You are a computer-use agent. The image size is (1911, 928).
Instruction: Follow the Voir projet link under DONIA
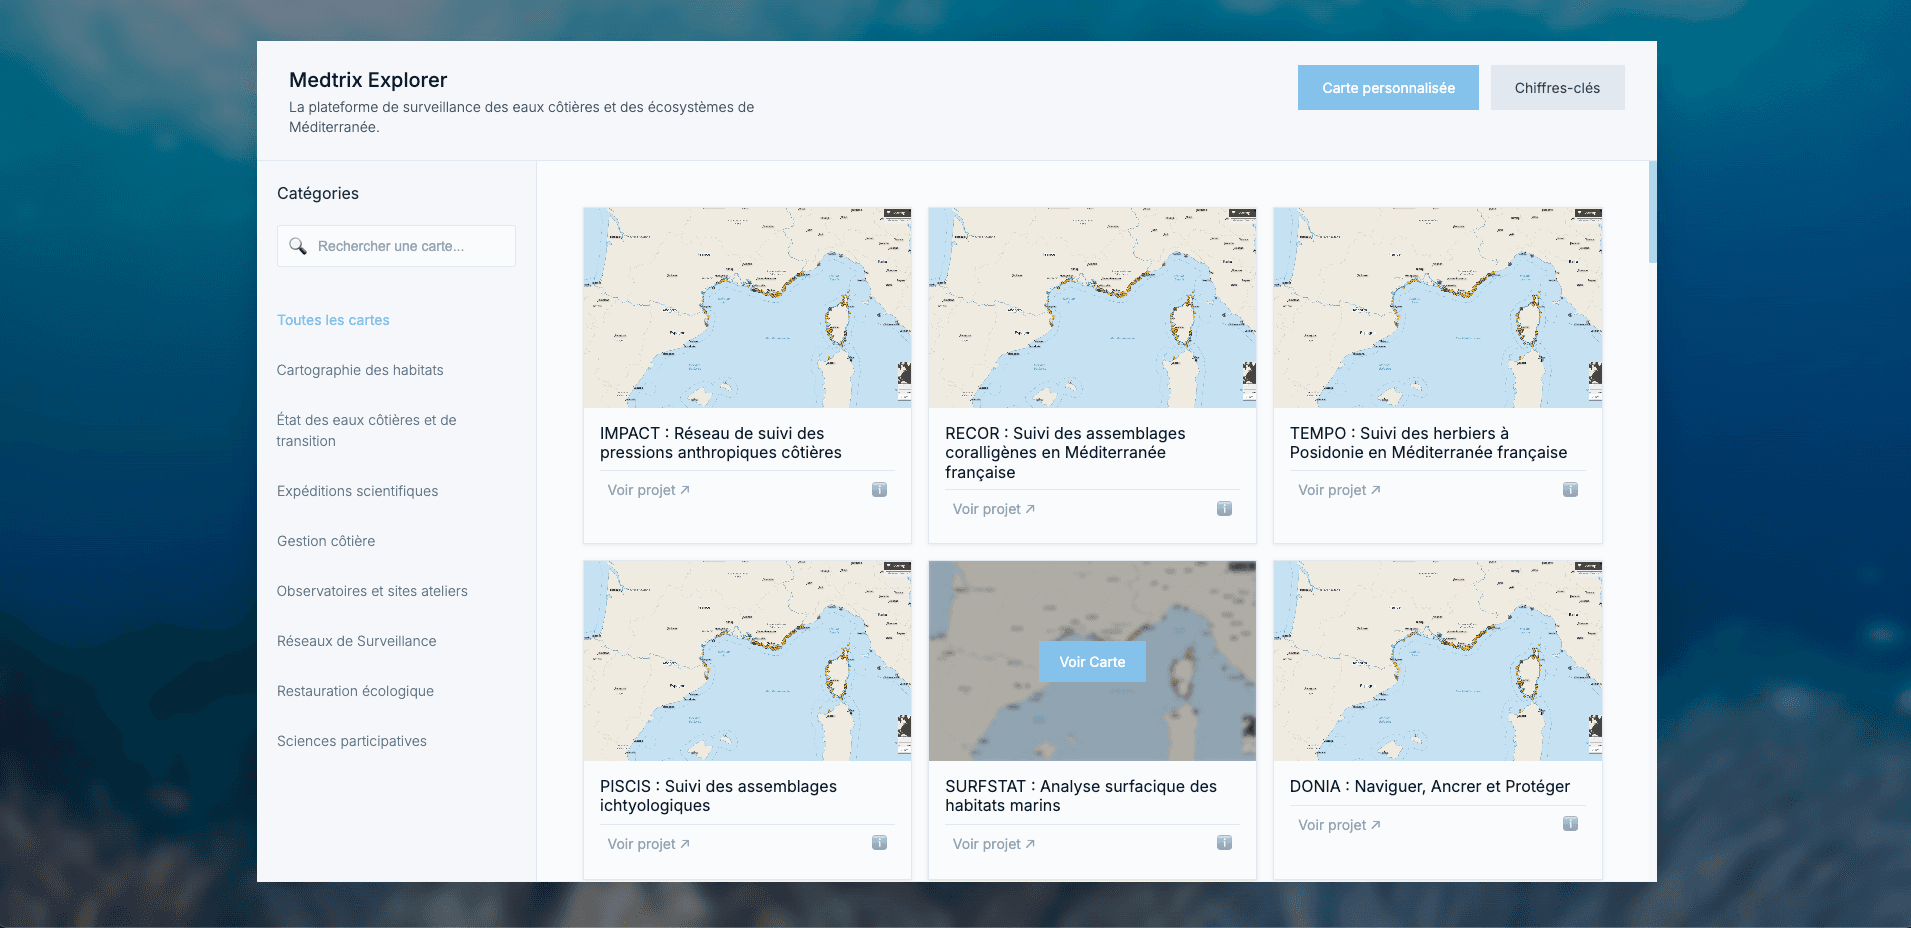pyautogui.click(x=1338, y=825)
